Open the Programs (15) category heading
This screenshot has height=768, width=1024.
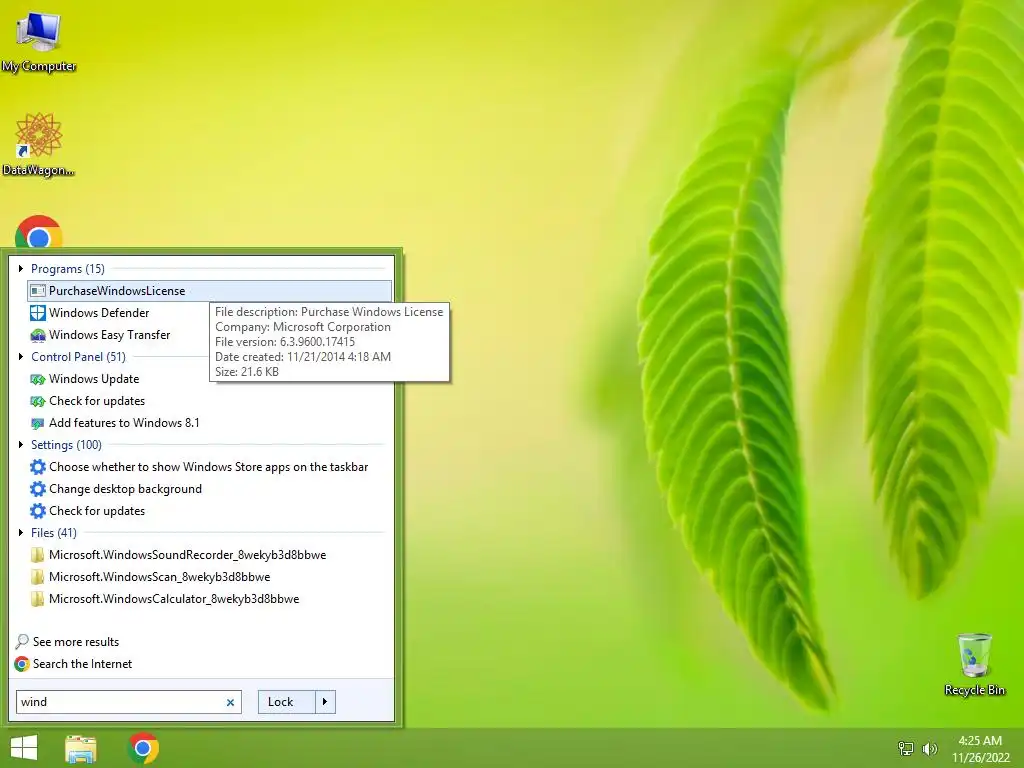[x=68, y=269]
